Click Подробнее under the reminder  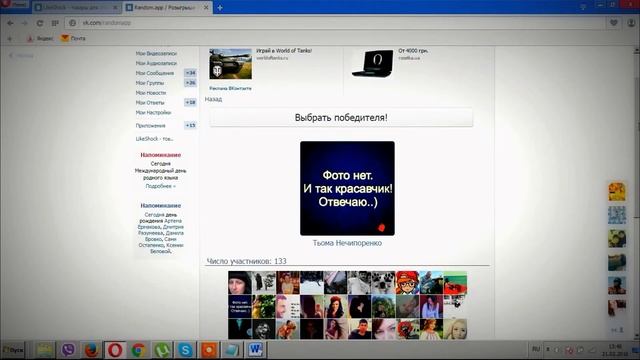tap(160, 186)
